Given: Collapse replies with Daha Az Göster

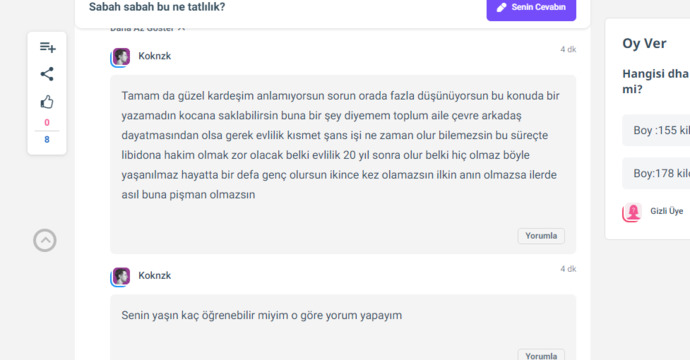Looking at the screenshot, I should (x=147, y=29).
